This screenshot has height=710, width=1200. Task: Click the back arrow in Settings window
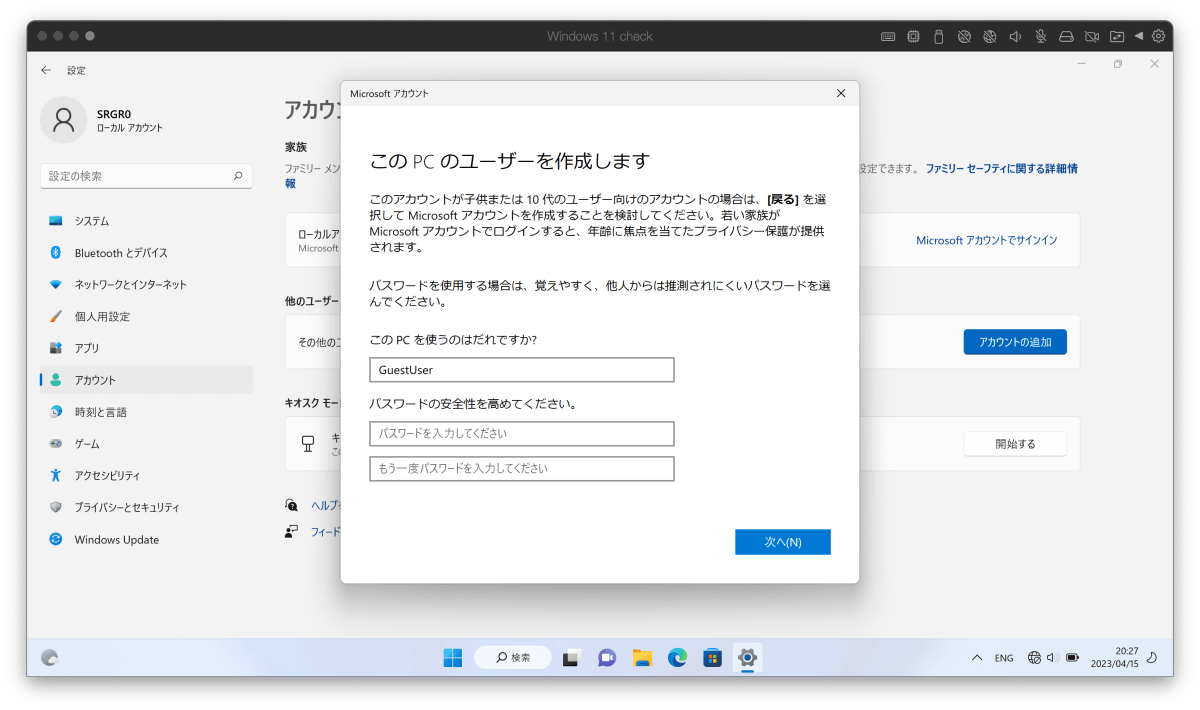click(46, 70)
